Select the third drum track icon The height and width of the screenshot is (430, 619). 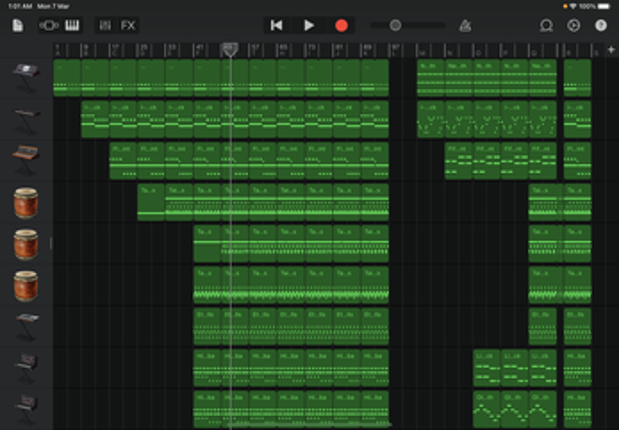click(25, 285)
